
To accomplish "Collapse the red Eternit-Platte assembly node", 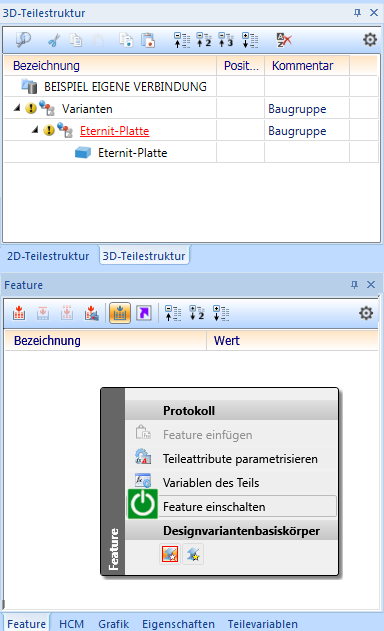I will [x=35, y=130].
